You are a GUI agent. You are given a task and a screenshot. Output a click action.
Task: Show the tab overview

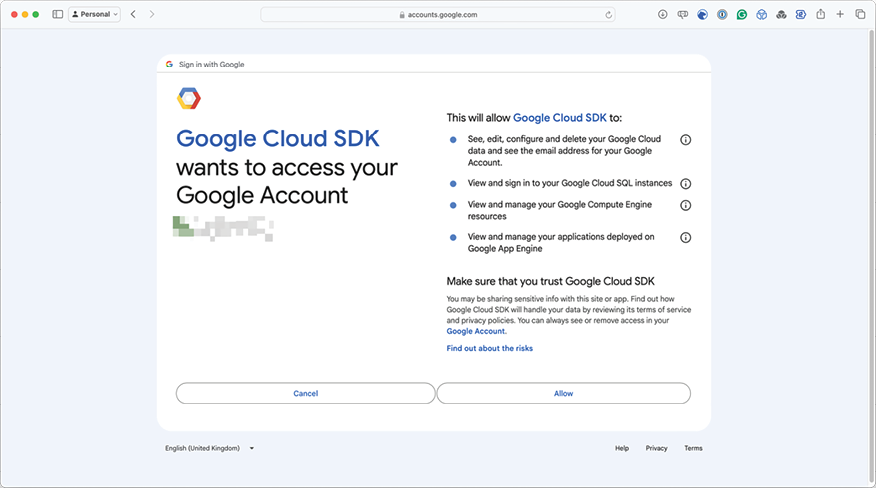click(859, 15)
